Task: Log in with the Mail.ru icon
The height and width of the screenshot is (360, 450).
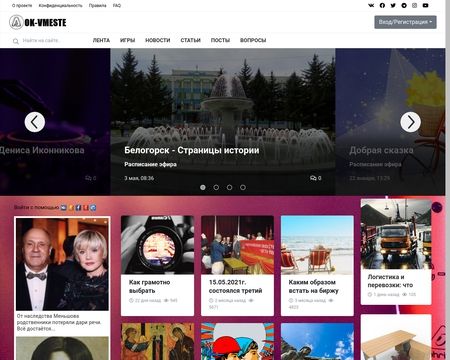Action: [x=93, y=208]
